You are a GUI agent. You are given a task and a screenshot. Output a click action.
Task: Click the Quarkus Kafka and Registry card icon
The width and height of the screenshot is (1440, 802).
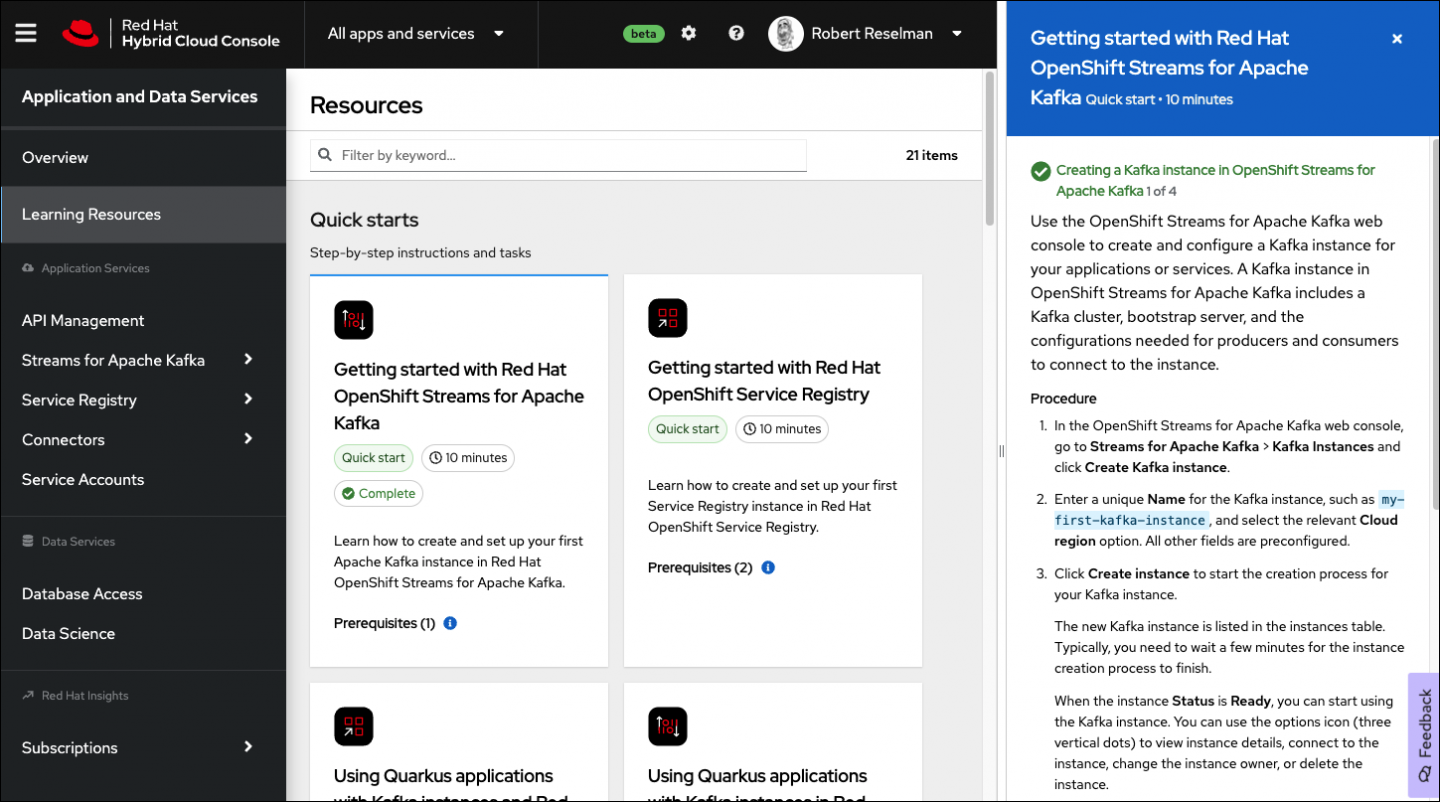(x=353, y=726)
